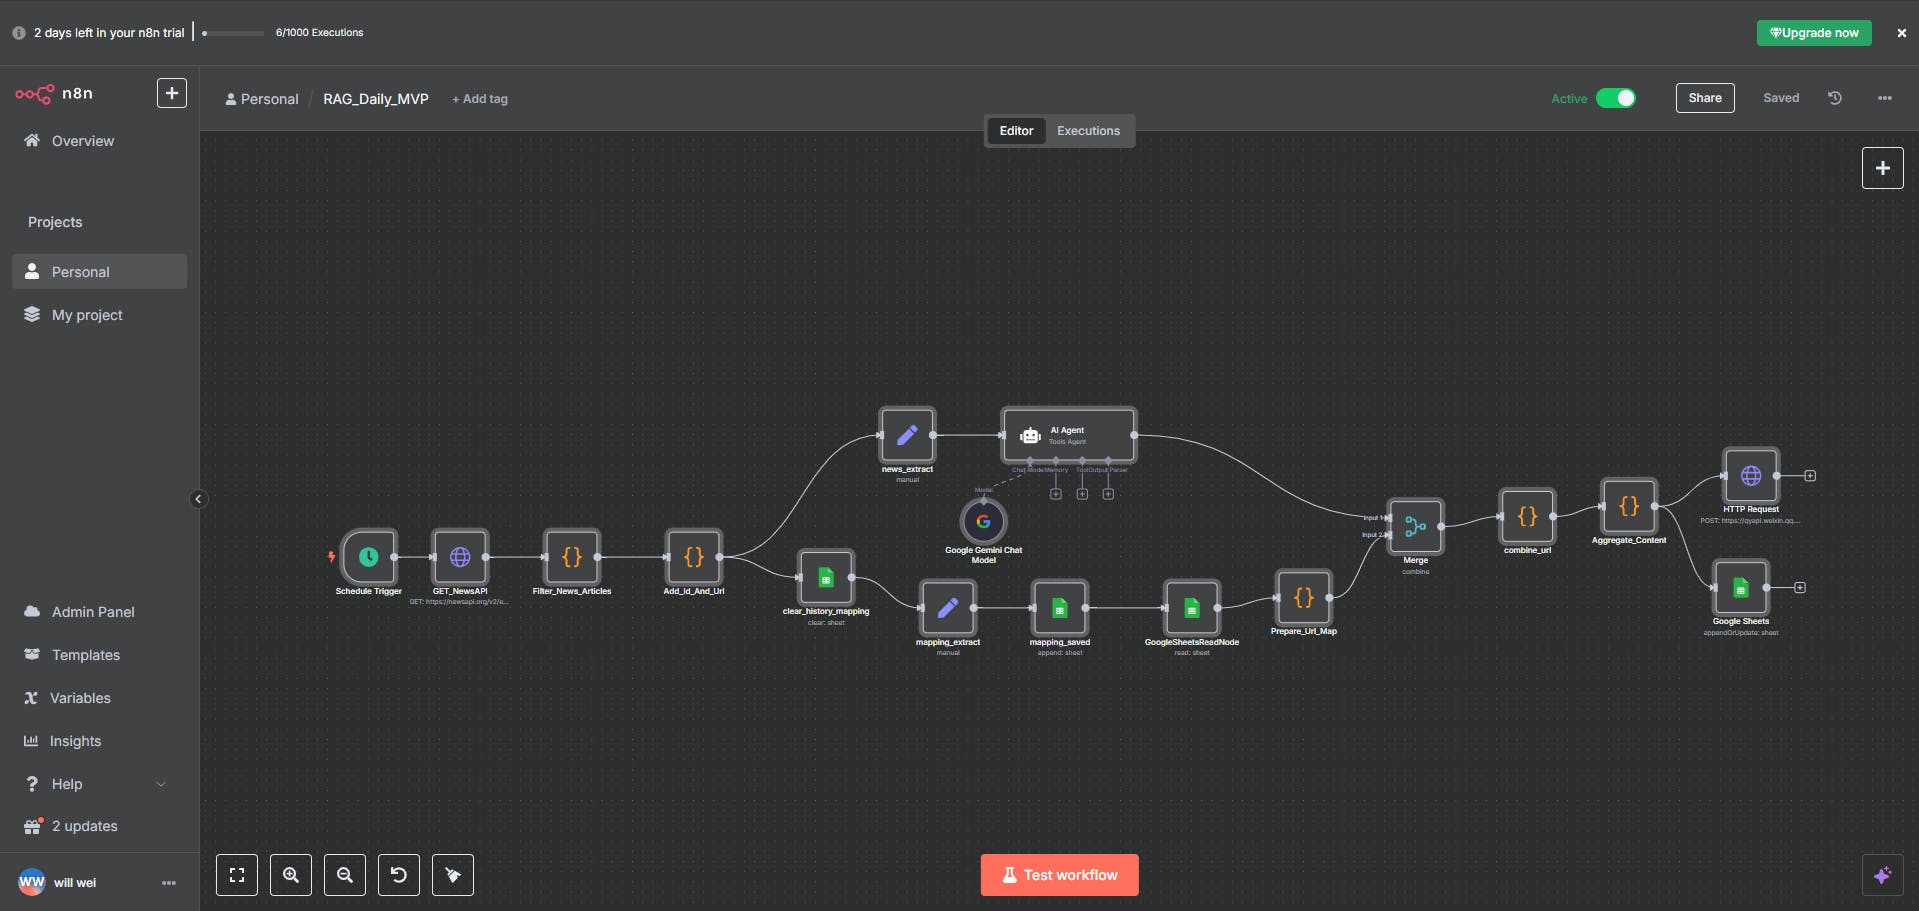This screenshot has width=1919, height=911.
Task: Click the Share button
Action: click(1705, 98)
